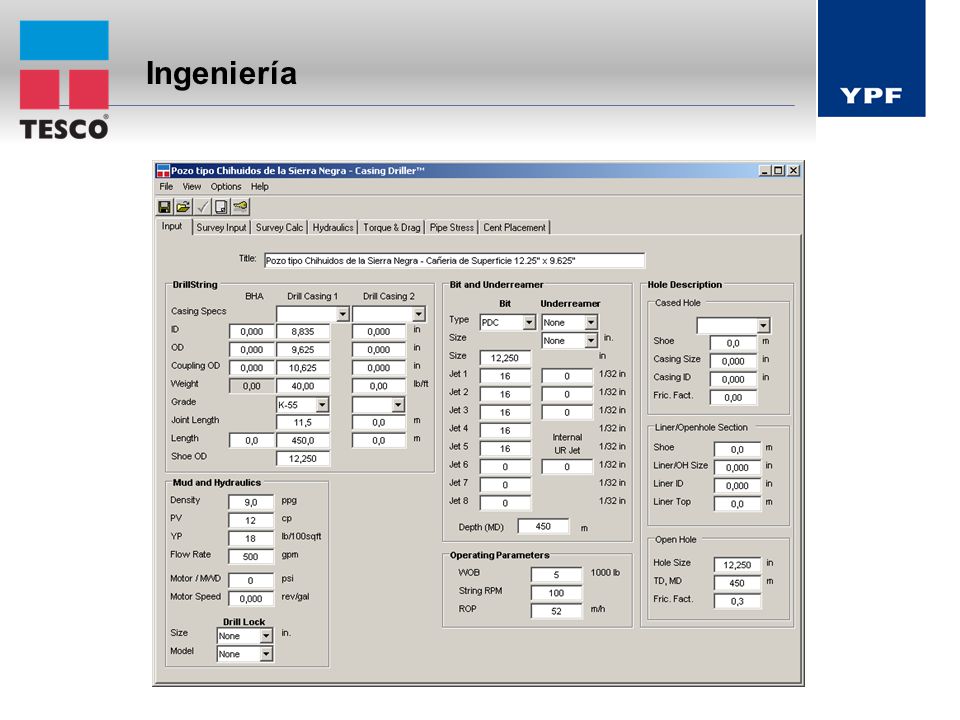
Task: Open Drill Casing 2 Grade dropdown
Action: [398, 405]
